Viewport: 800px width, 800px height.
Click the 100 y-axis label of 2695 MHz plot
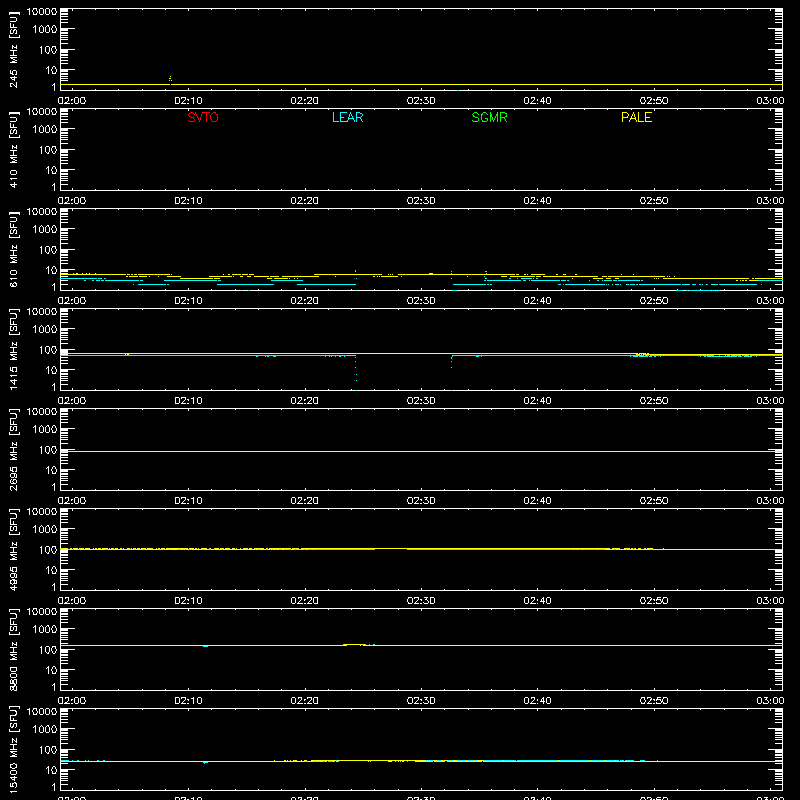coord(48,449)
